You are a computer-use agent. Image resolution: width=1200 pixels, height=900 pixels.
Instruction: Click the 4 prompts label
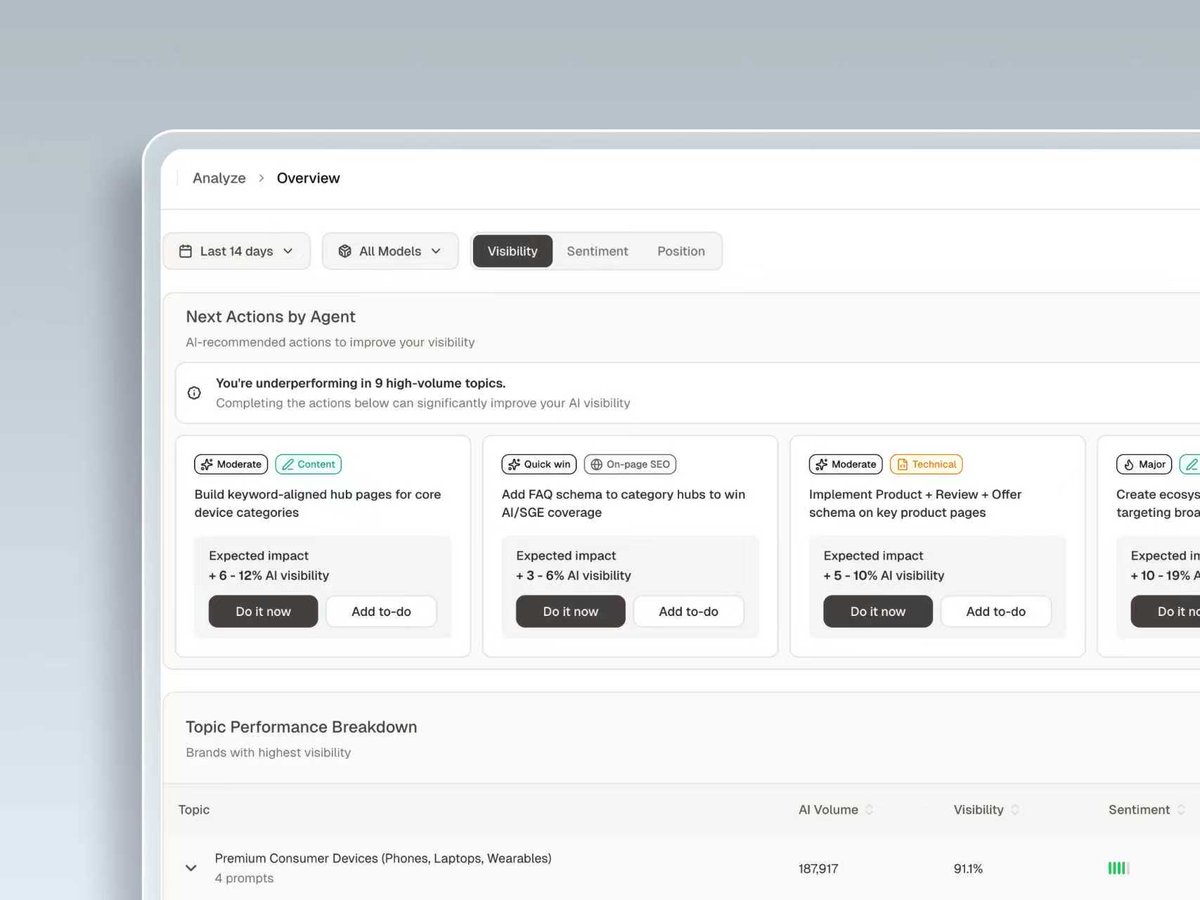click(x=244, y=878)
